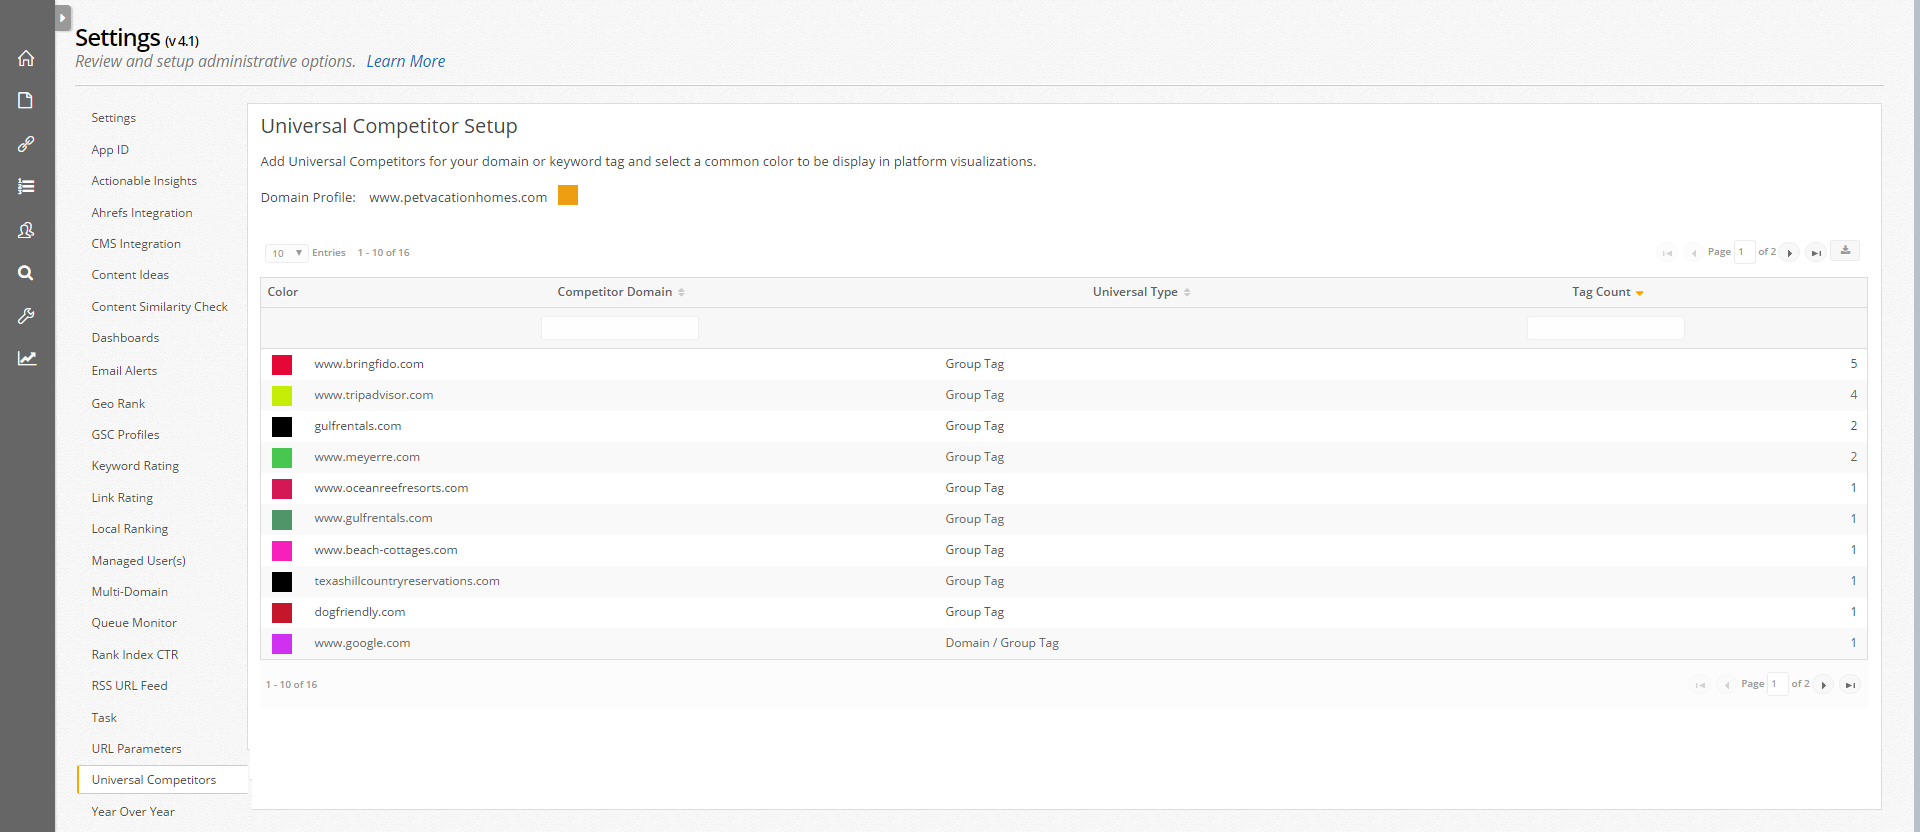Click the swatch for dogfriendly.com

pyautogui.click(x=282, y=613)
